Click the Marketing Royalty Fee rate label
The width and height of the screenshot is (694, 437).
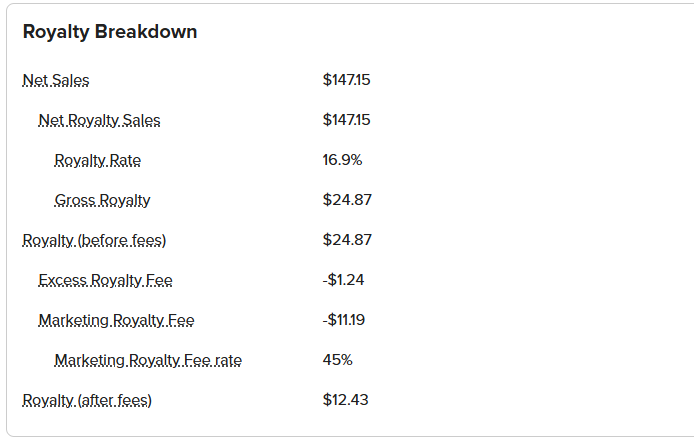(148, 360)
